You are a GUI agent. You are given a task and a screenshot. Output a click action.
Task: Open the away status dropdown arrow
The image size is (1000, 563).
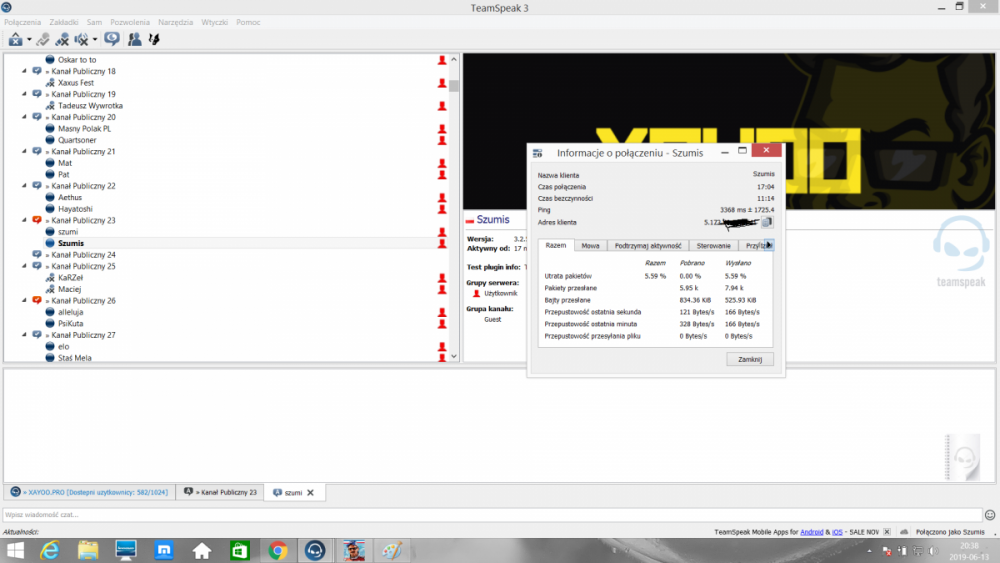pos(29,40)
